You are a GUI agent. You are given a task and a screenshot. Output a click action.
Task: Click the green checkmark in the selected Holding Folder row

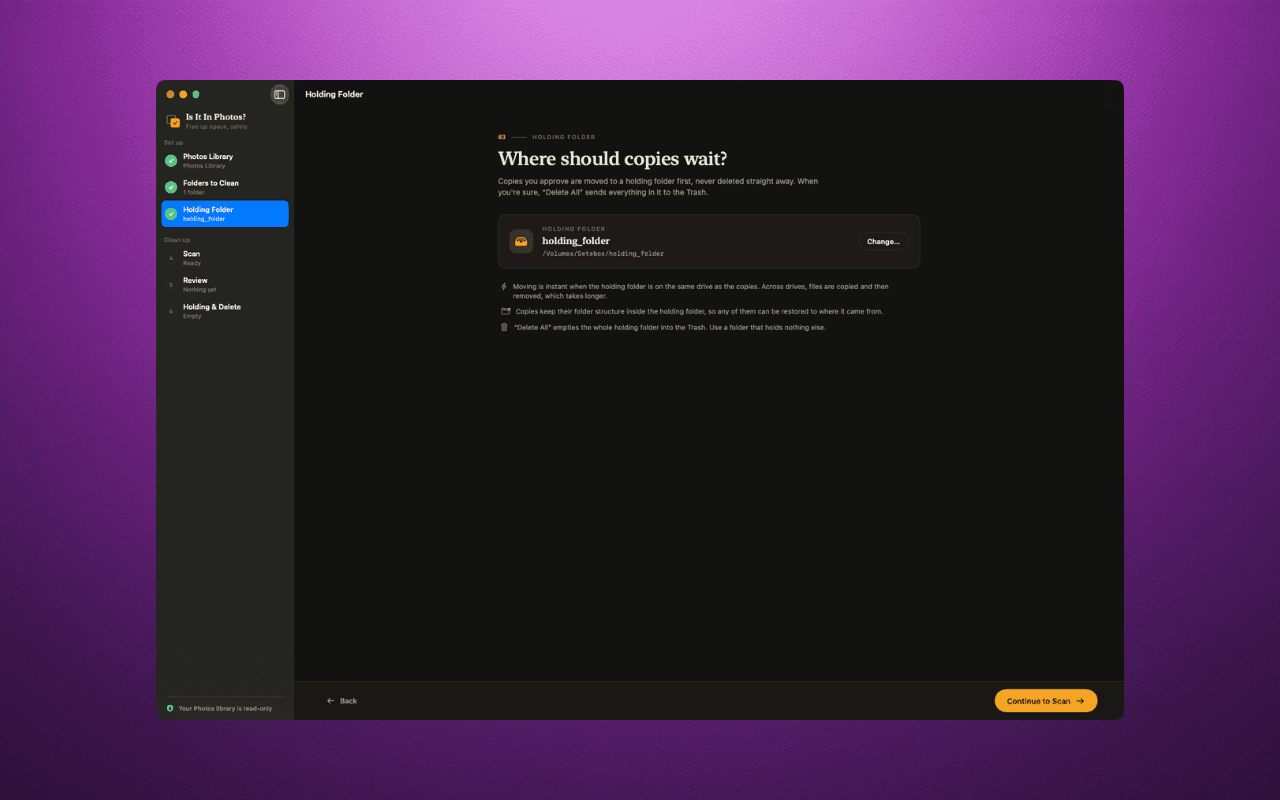tap(171, 213)
